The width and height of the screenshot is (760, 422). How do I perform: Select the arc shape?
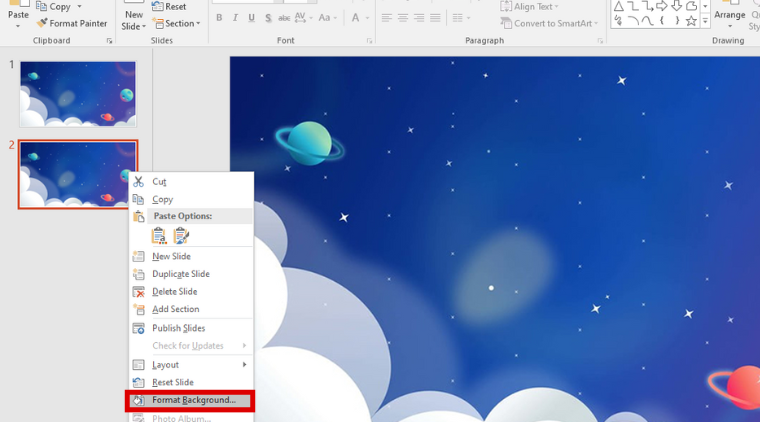pyautogui.click(x=633, y=21)
